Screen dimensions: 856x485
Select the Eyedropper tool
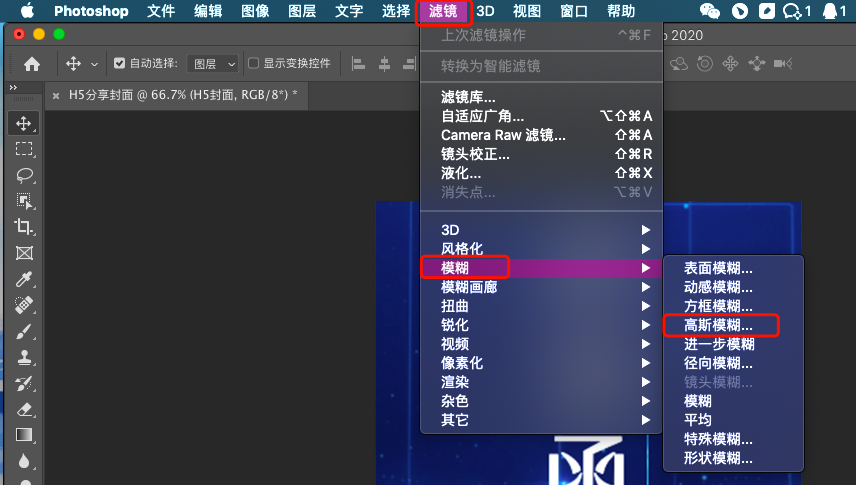coord(24,279)
